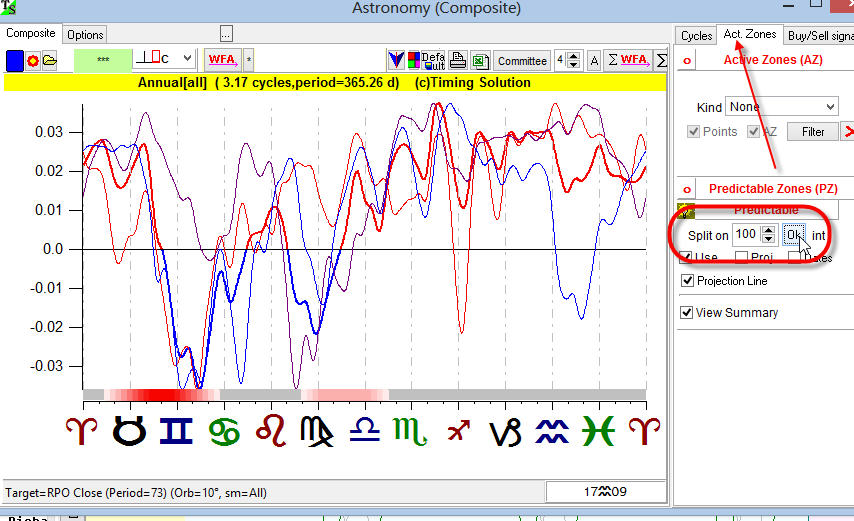Increase the Split on value stepper
This screenshot has width=854, height=521.
pyautogui.click(x=768, y=230)
